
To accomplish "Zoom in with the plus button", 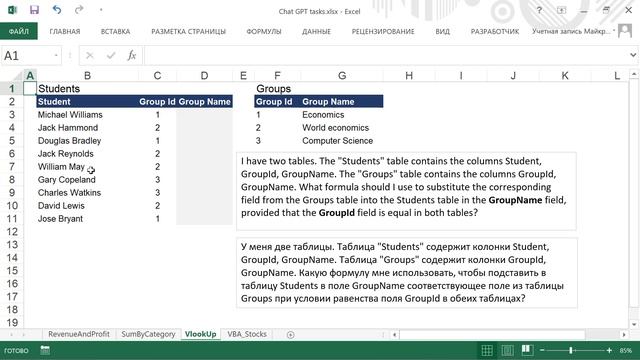I will point(609,350).
